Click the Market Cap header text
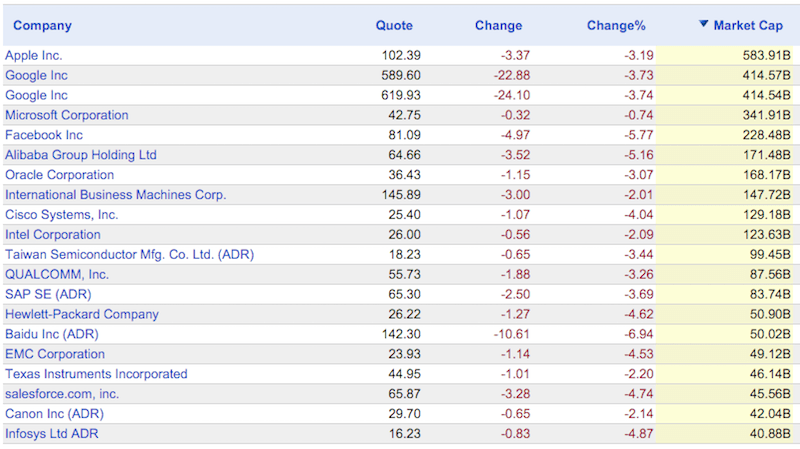 (x=748, y=25)
